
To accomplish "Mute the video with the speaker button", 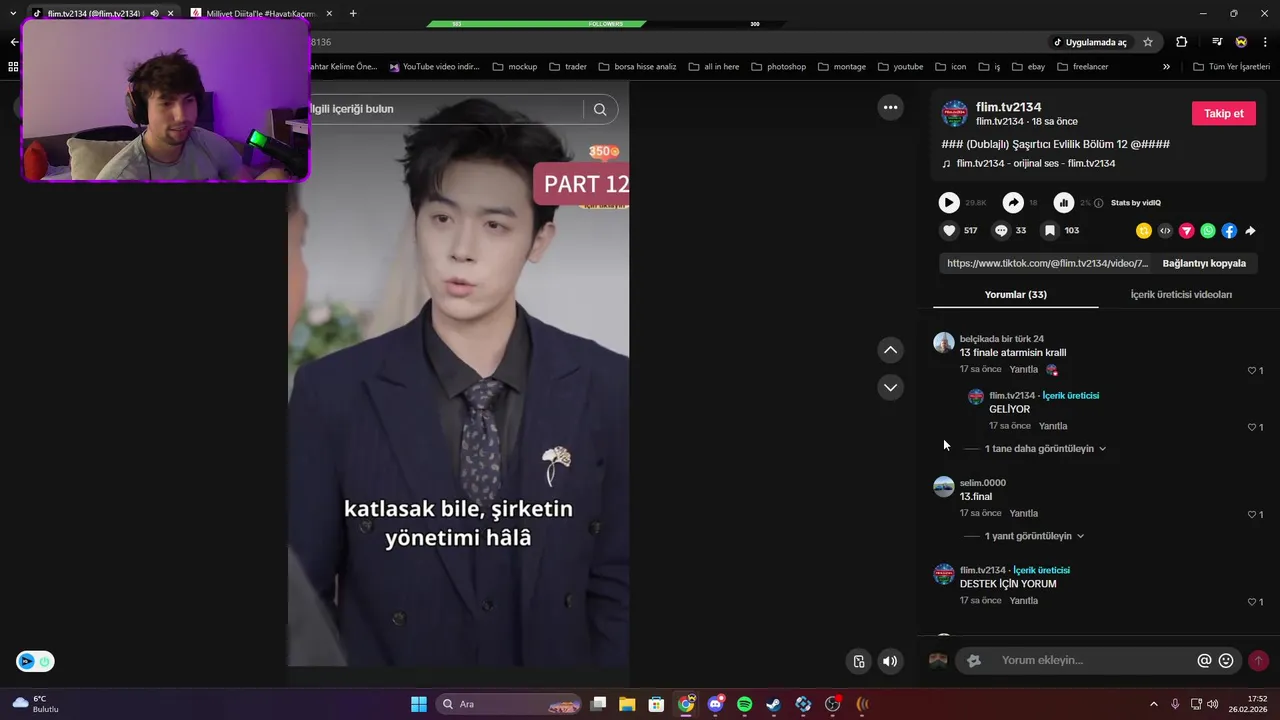I will [x=890, y=661].
